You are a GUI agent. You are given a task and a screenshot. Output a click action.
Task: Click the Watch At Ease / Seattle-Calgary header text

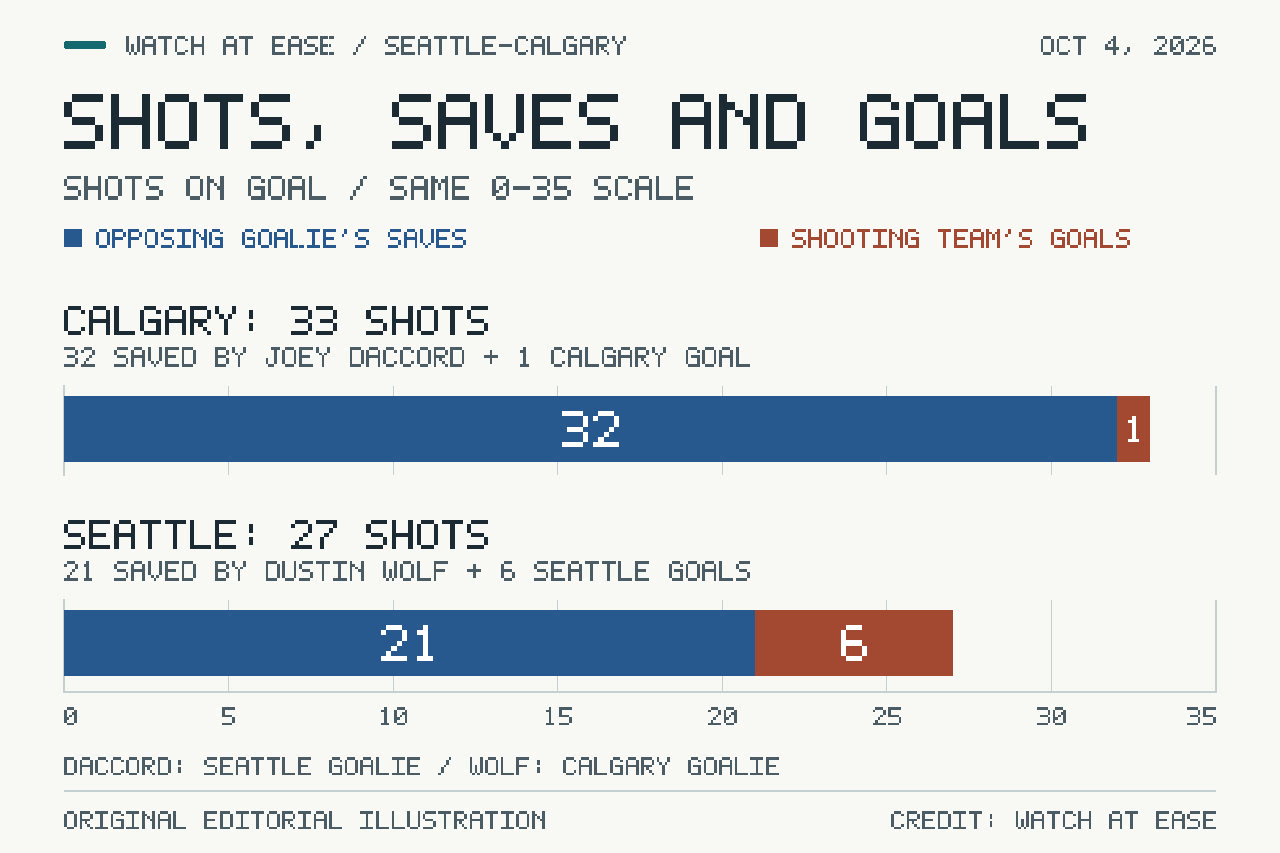(x=376, y=46)
